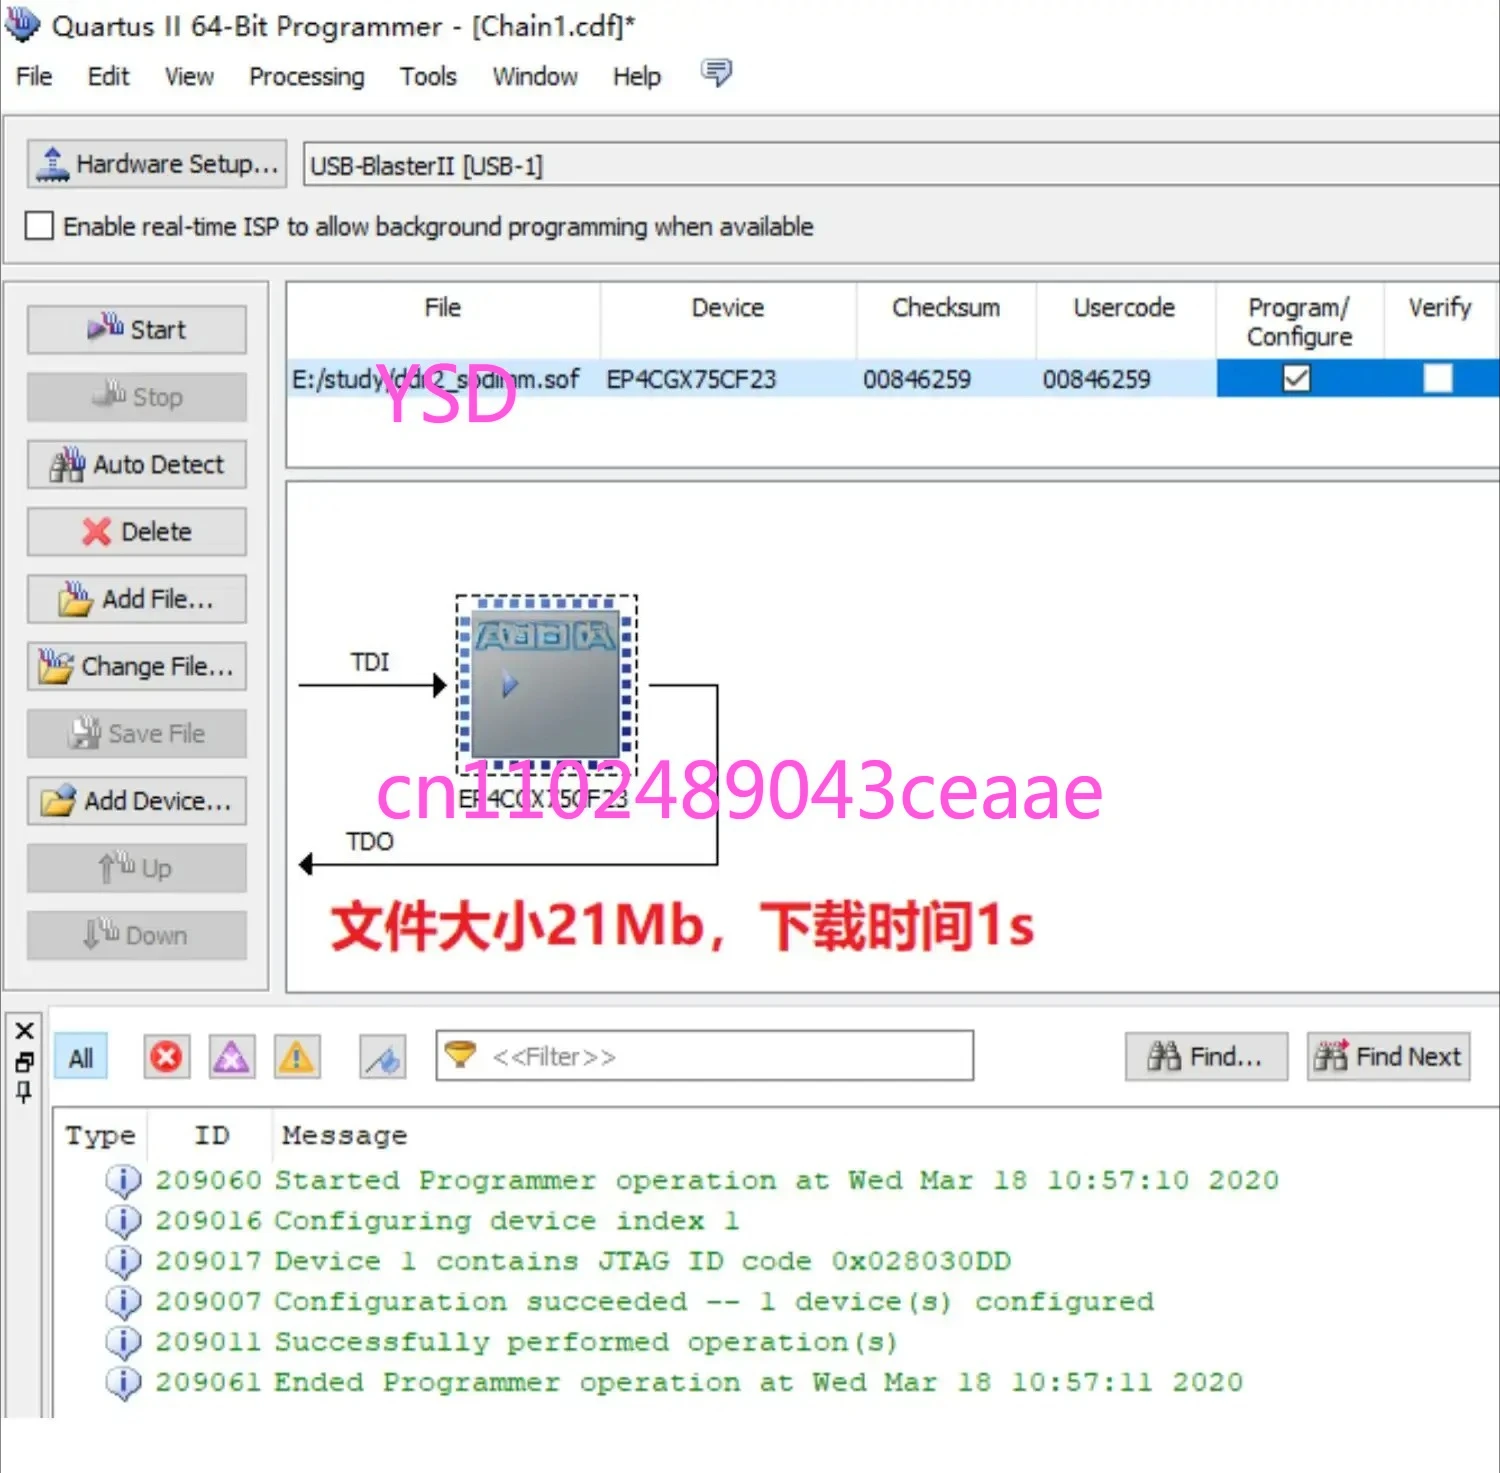This screenshot has width=1500, height=1473.
Task: Toggle the flagged messages filter icon
Action: (383, 1056)
